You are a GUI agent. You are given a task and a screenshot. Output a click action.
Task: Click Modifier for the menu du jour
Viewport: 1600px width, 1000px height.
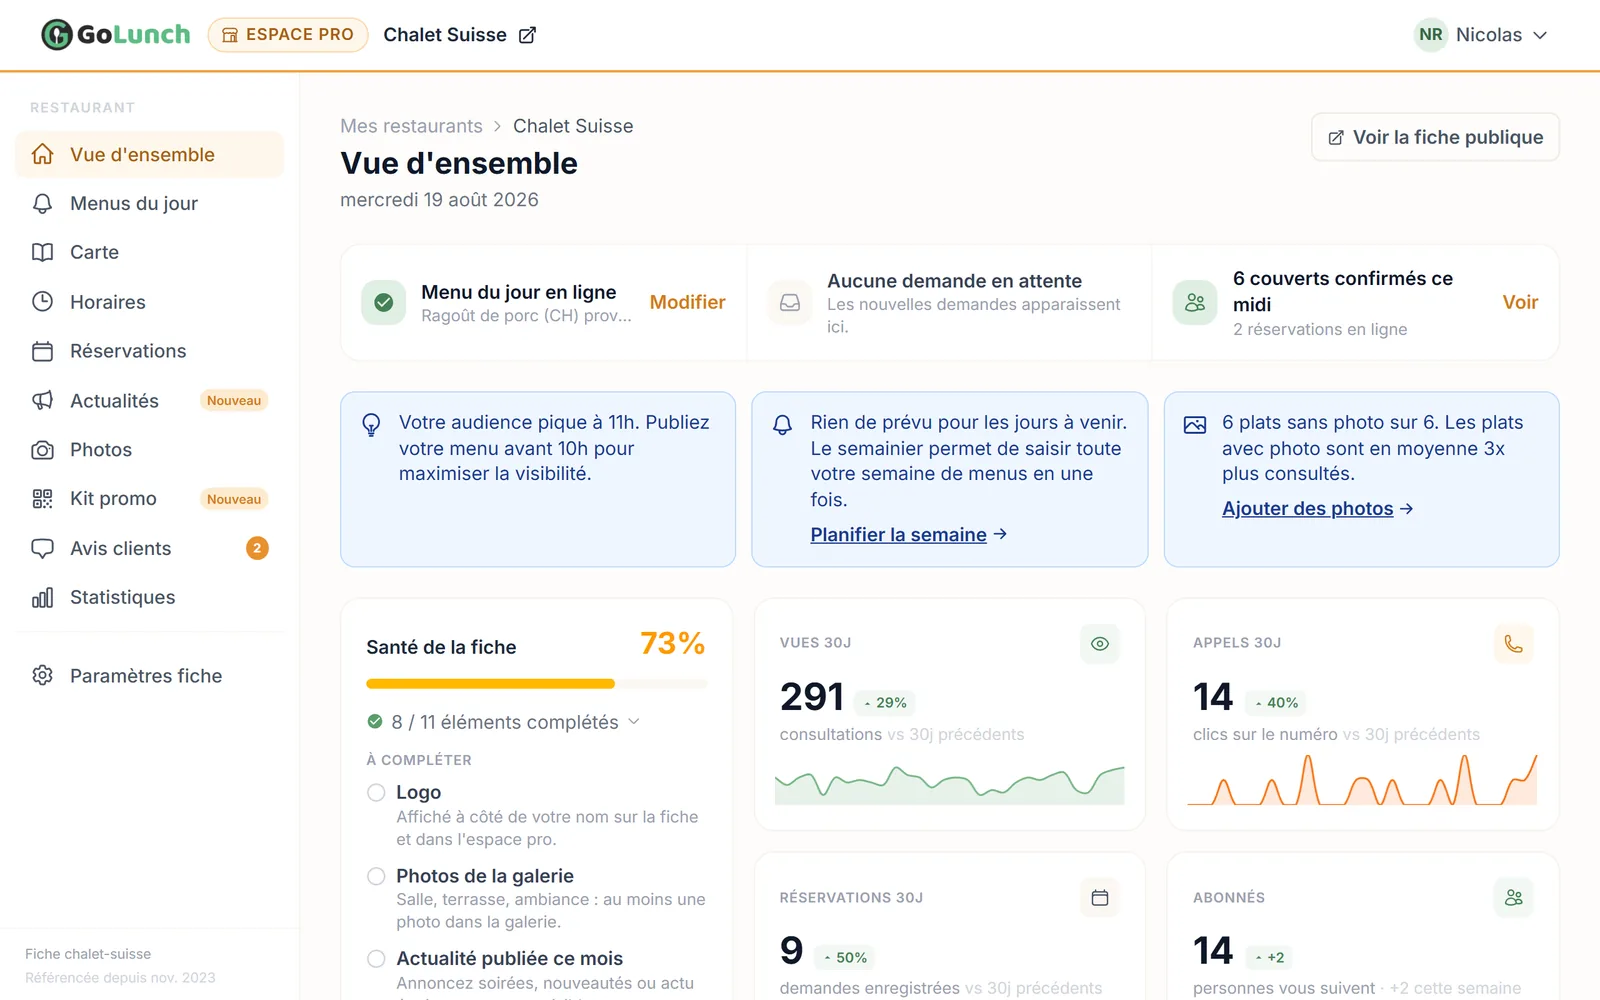(x=688, y=302)
